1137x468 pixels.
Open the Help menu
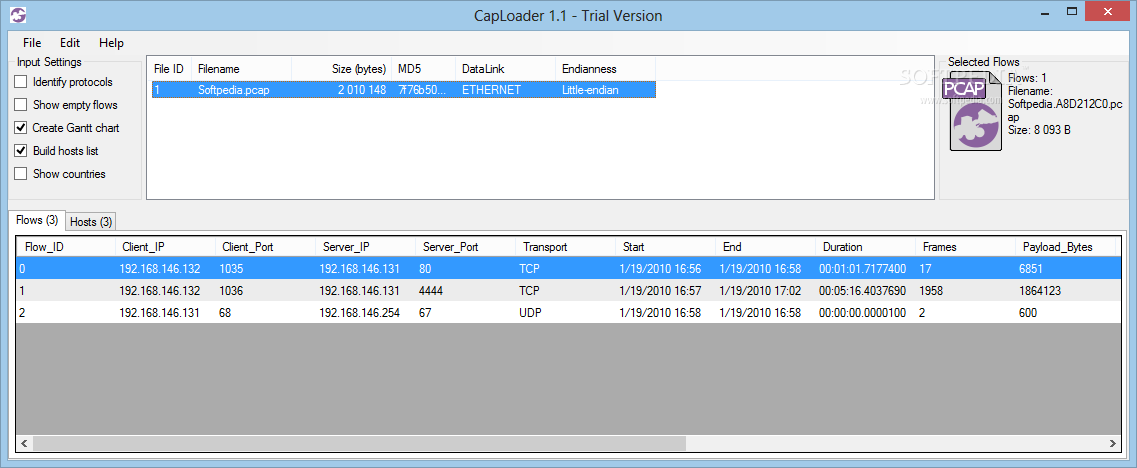click(112, 43)
